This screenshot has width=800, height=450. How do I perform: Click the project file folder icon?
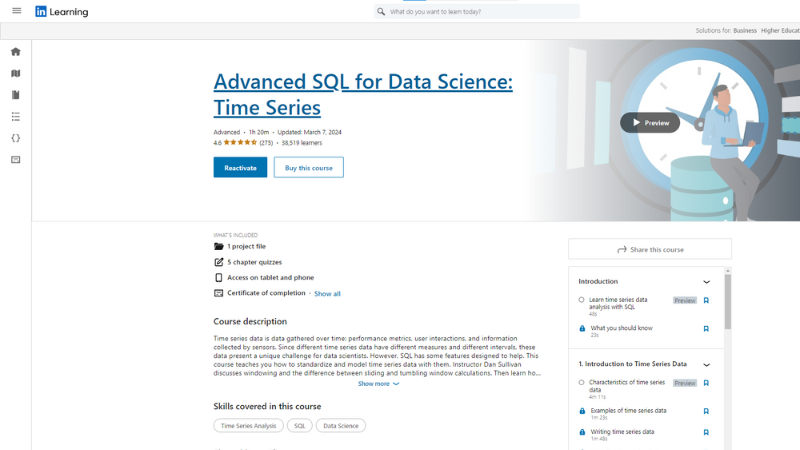pos(219,246)
